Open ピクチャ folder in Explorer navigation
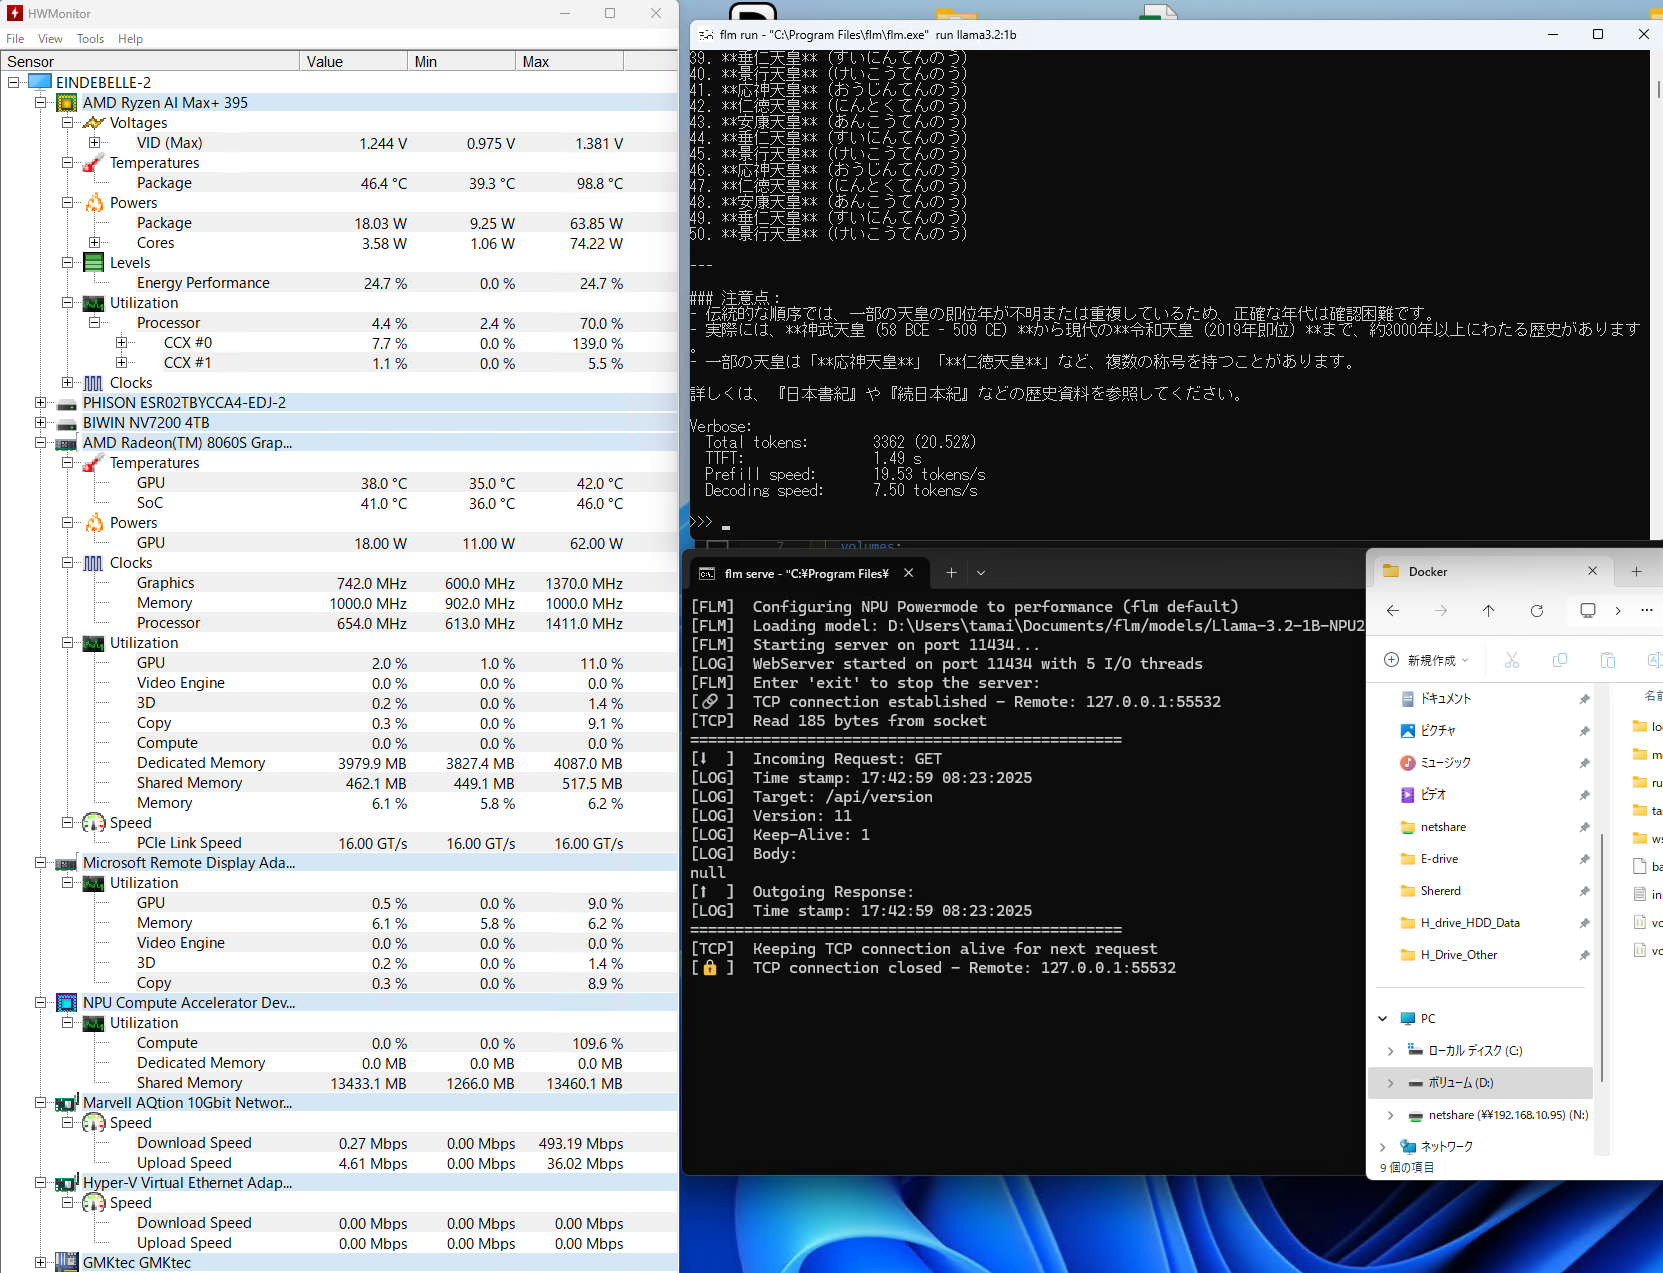1663x1273 pixels. pyautogui.click(x=1438, y=731)
